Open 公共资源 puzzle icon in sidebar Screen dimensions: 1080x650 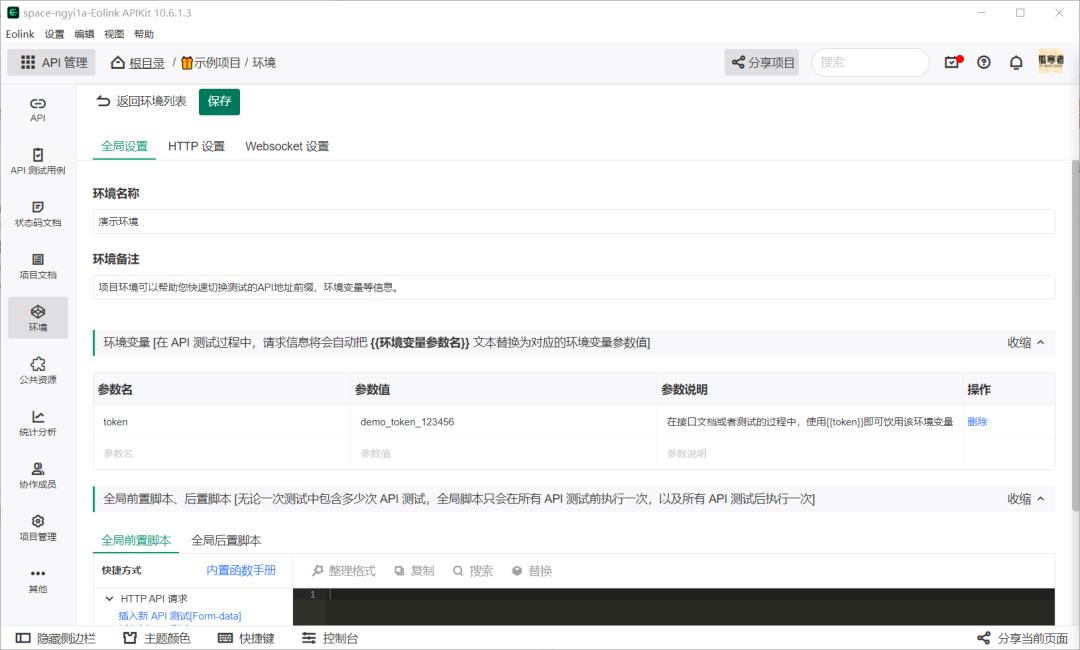(x=38, y=371)
